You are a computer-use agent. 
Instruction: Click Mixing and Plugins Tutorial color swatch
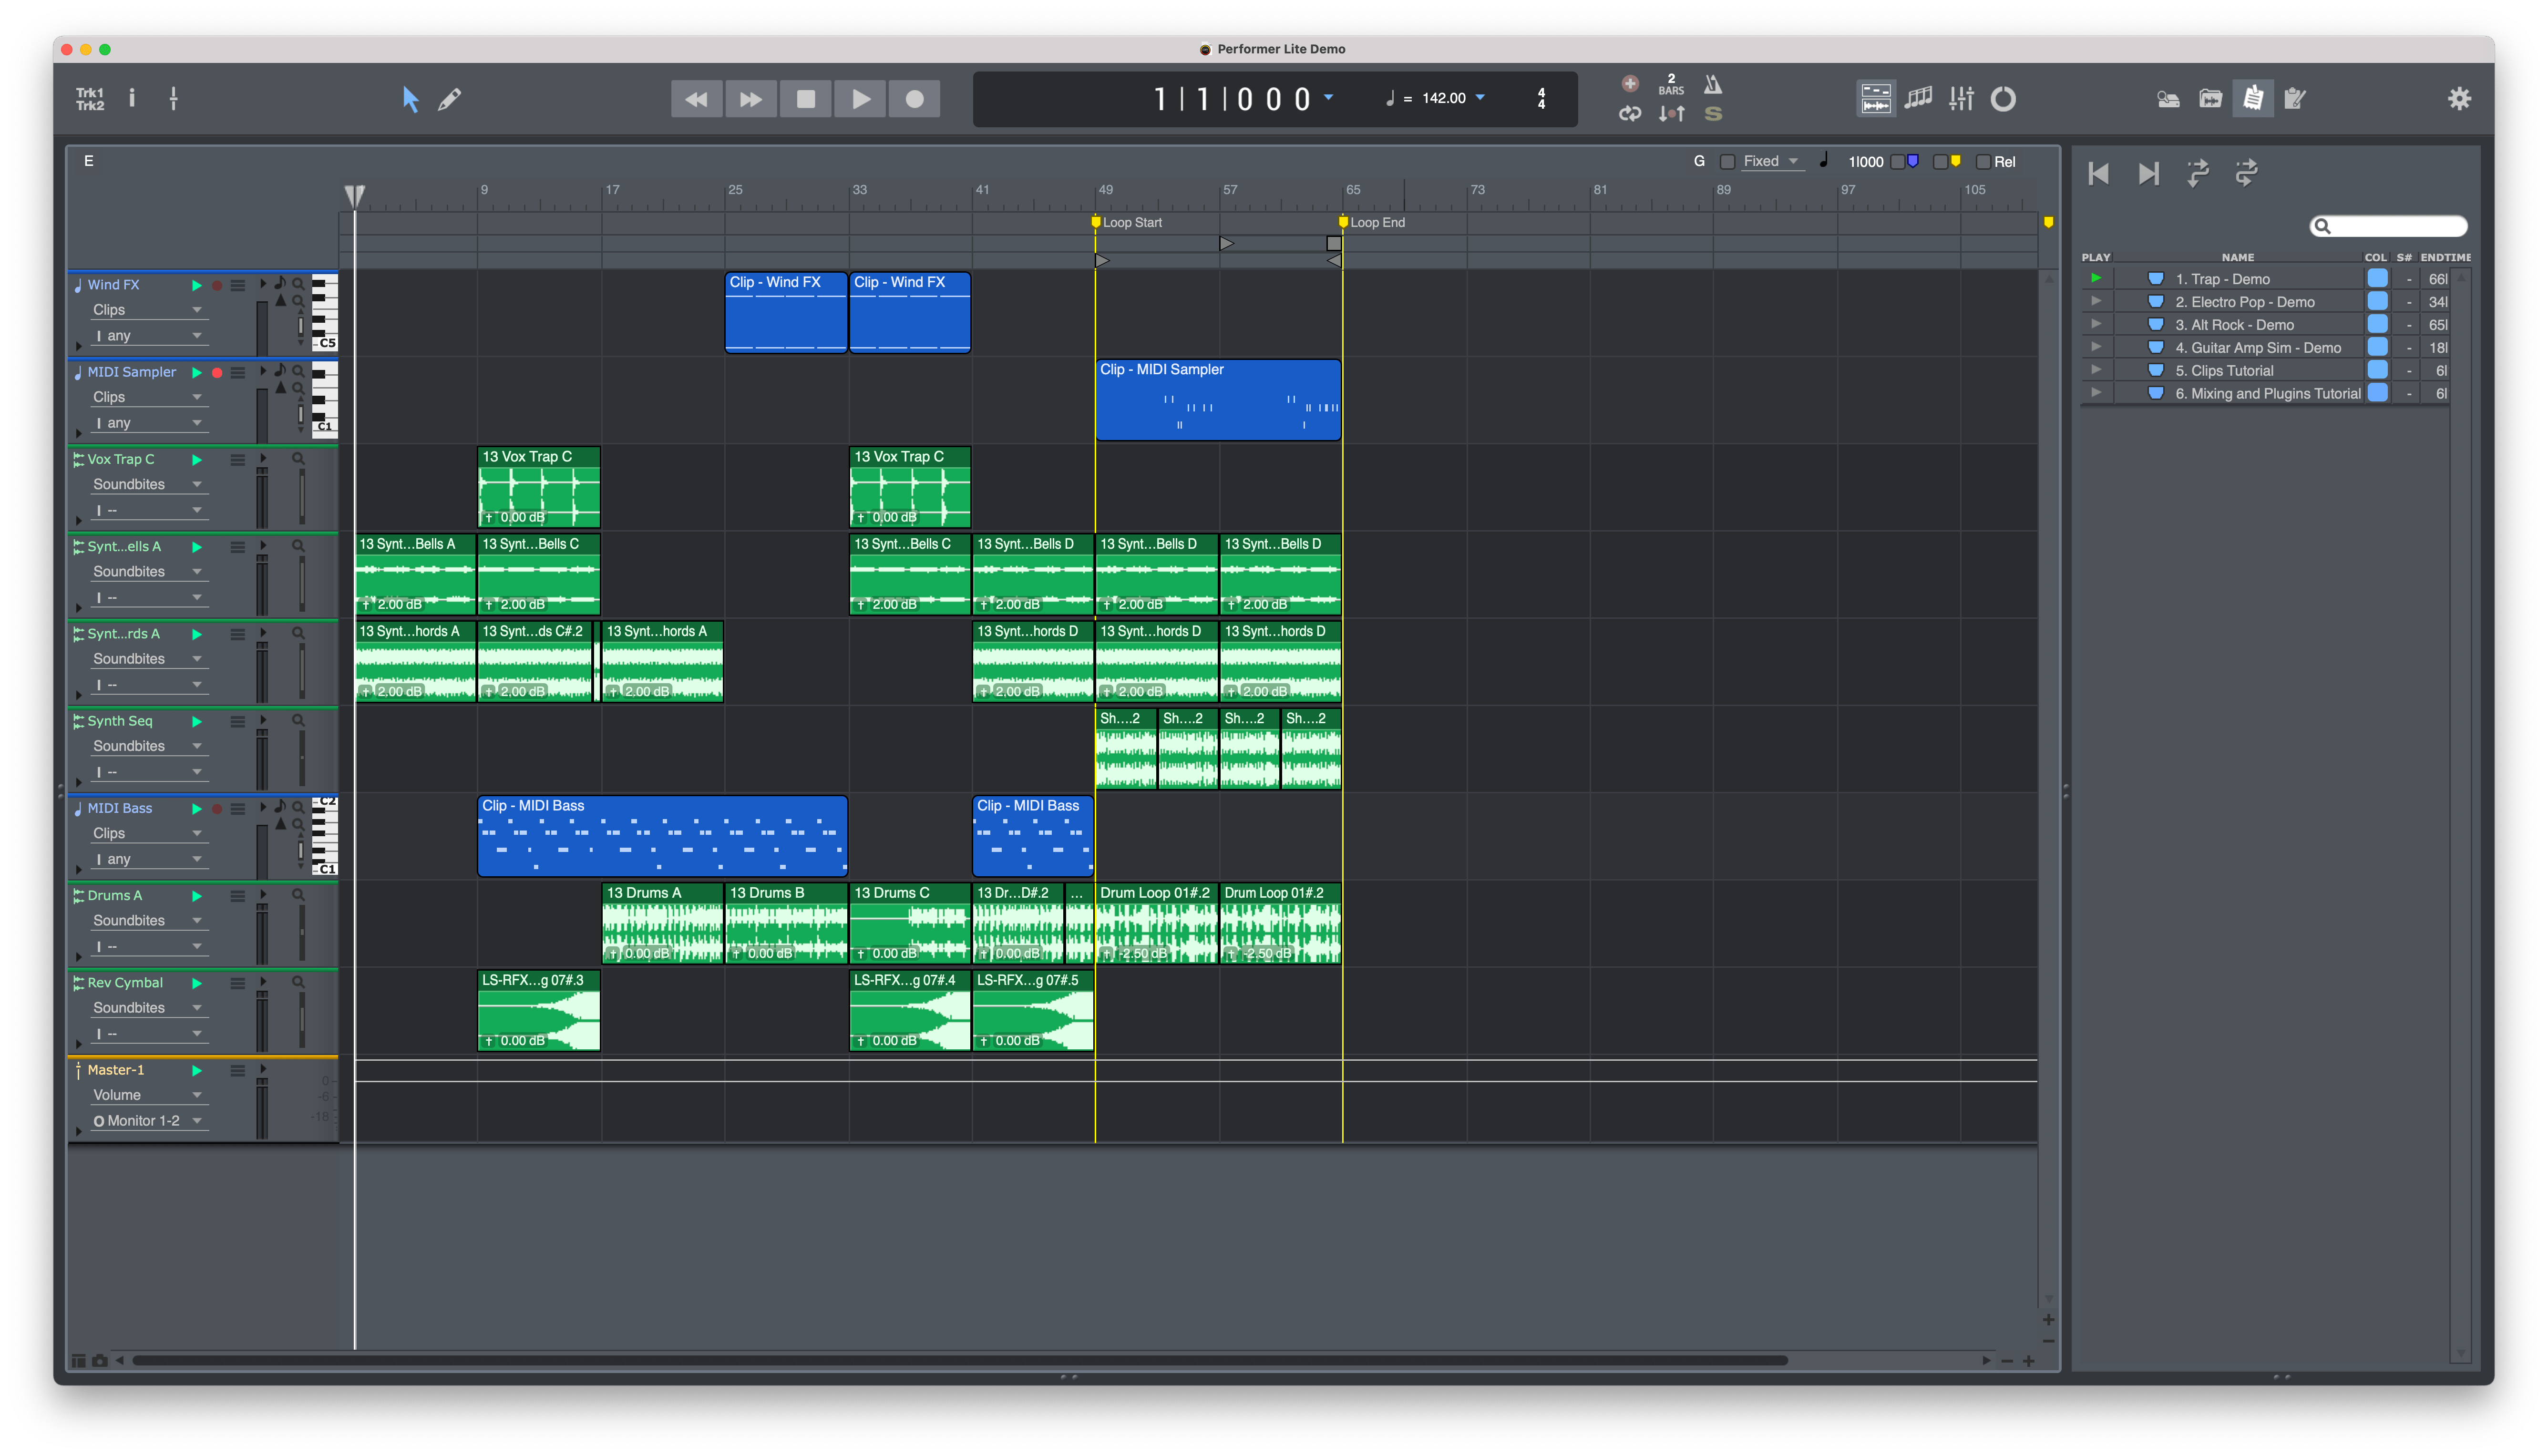[2378, 394]
